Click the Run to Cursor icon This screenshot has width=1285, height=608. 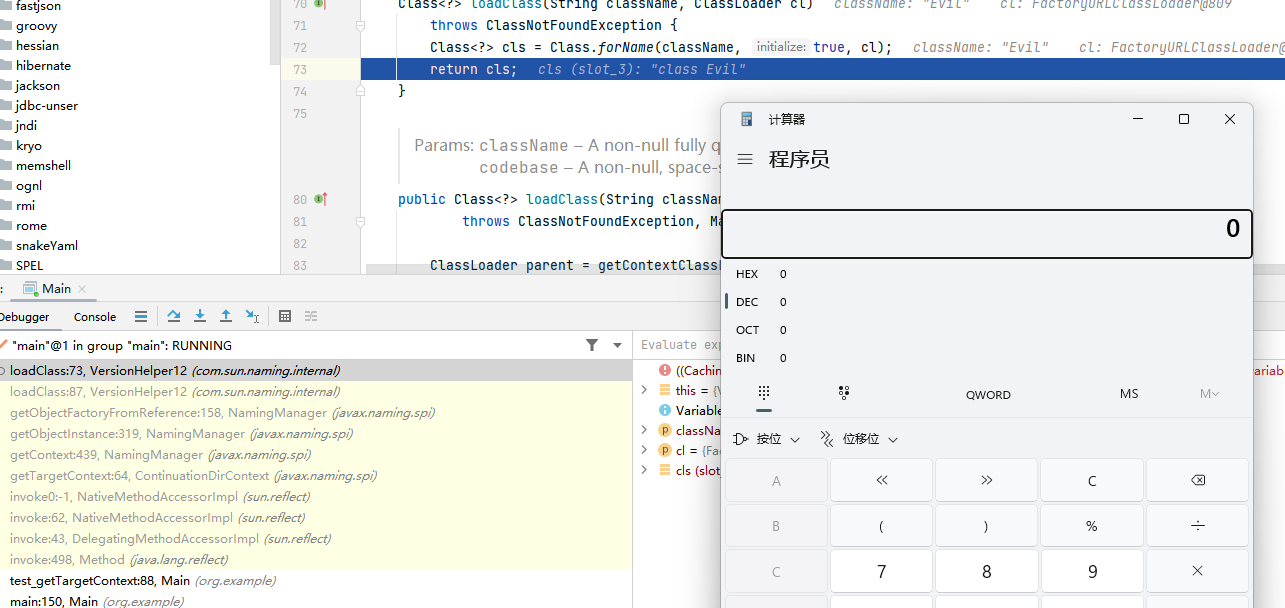tap(252, 316)
